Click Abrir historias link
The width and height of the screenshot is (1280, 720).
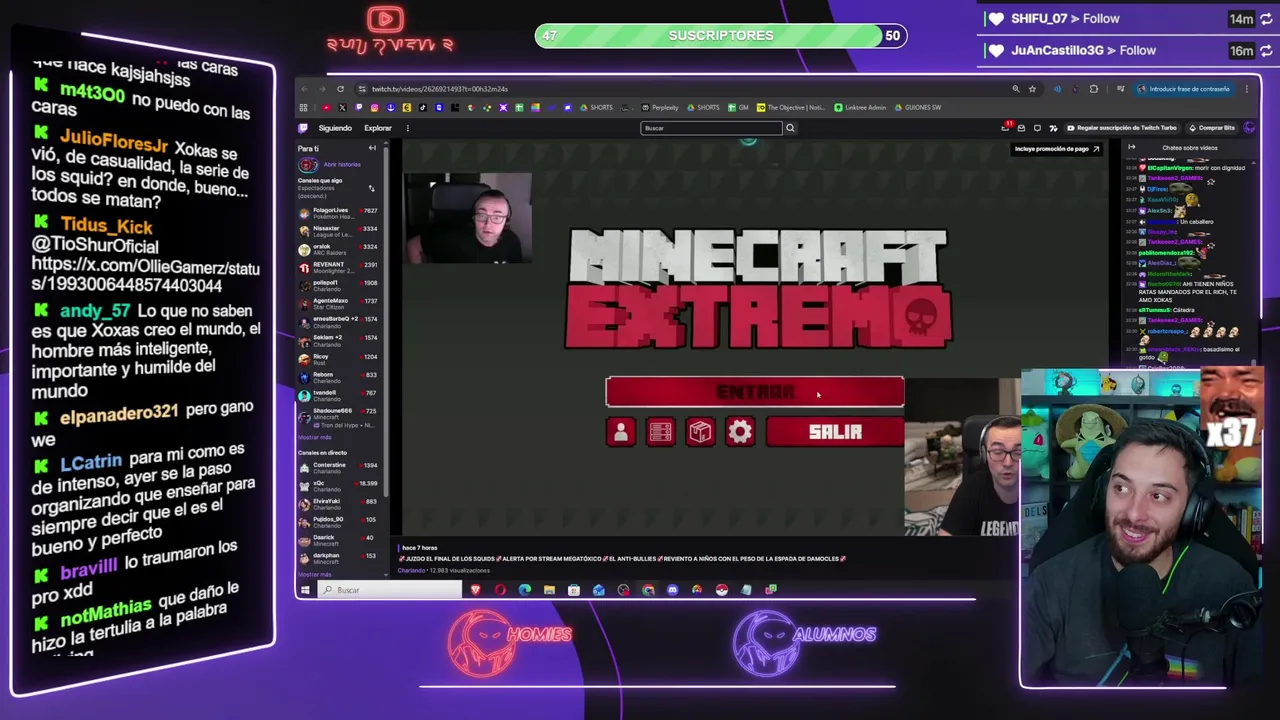[342, 165]
